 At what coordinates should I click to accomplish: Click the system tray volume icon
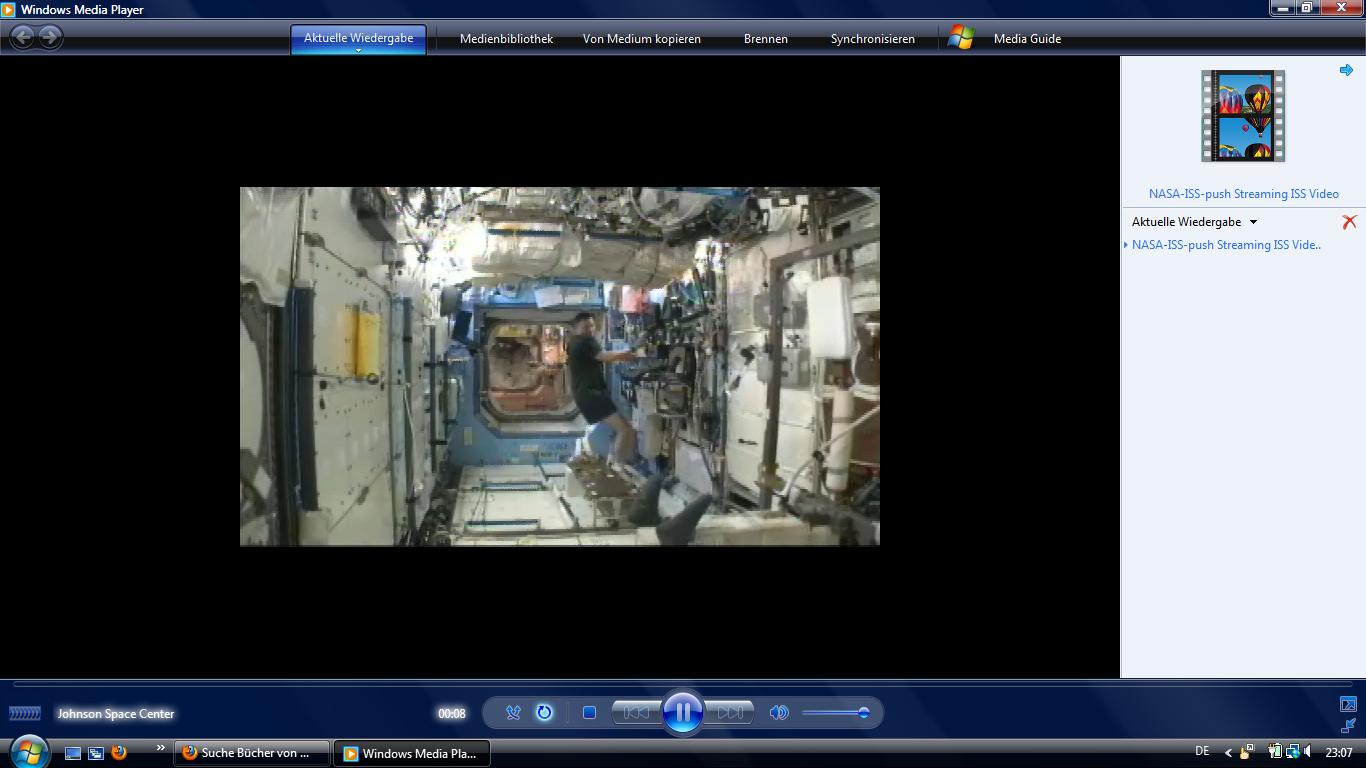(1309, 752)
